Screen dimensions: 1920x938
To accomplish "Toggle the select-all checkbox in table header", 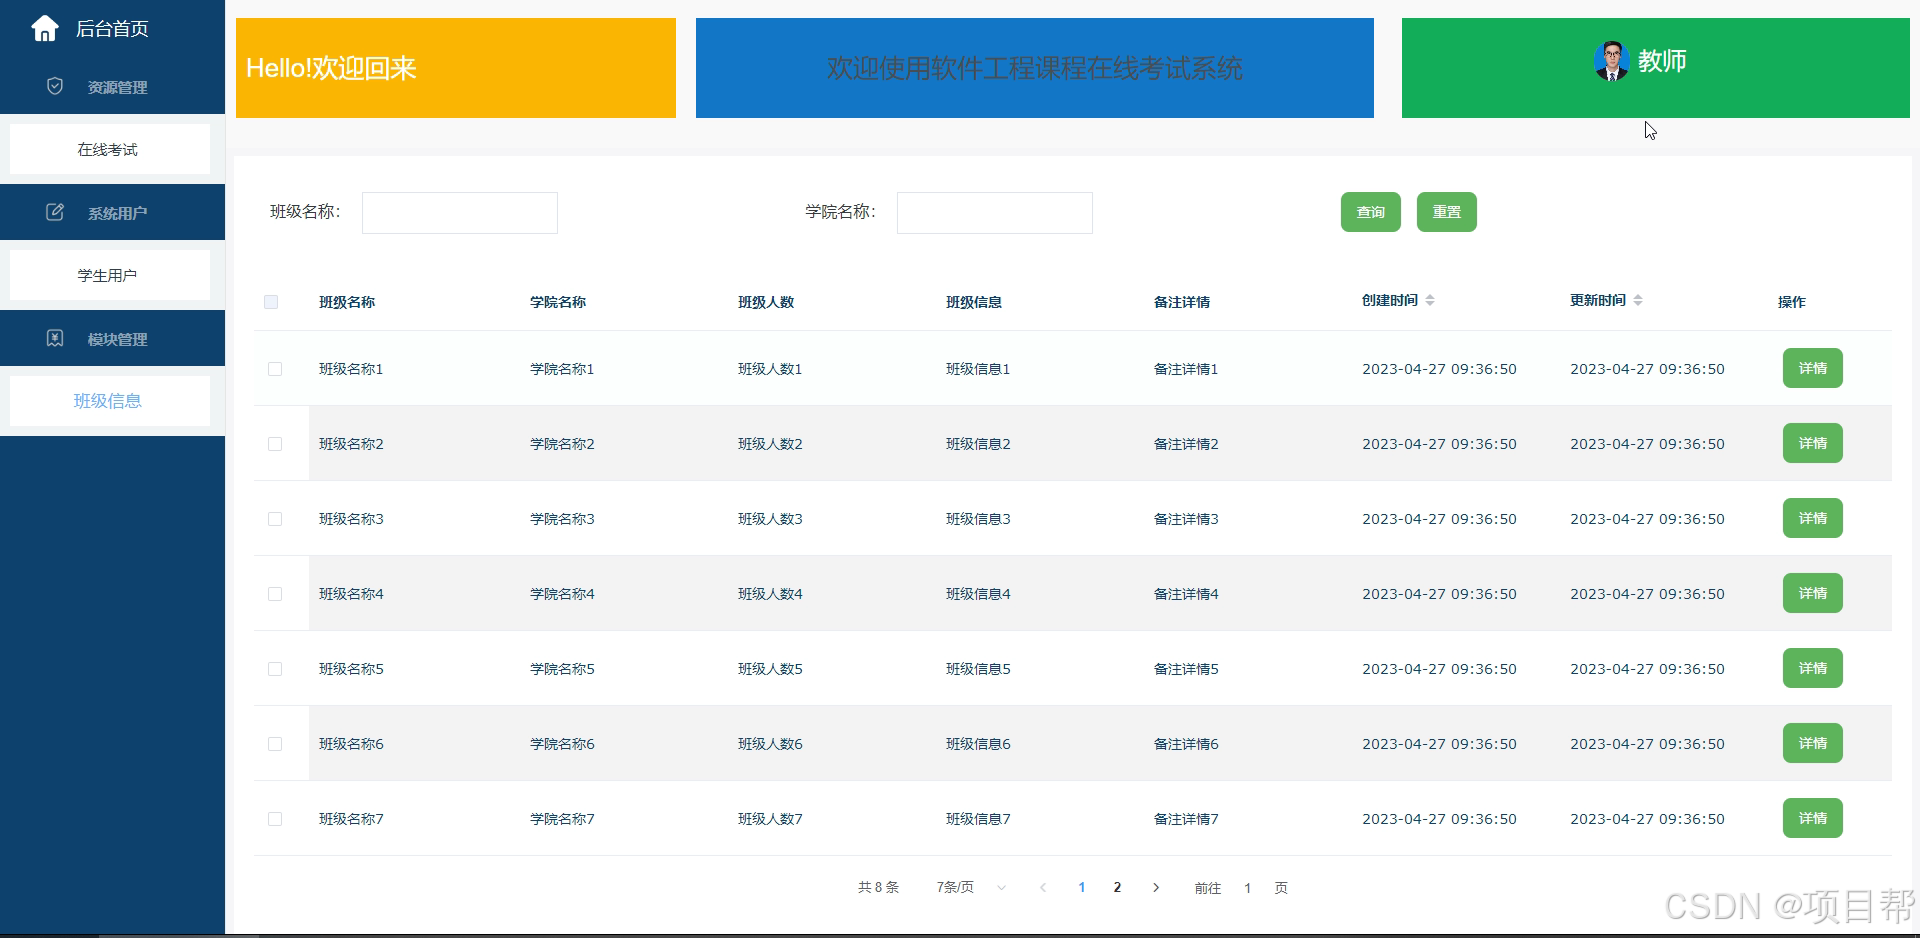I will 271,302.
